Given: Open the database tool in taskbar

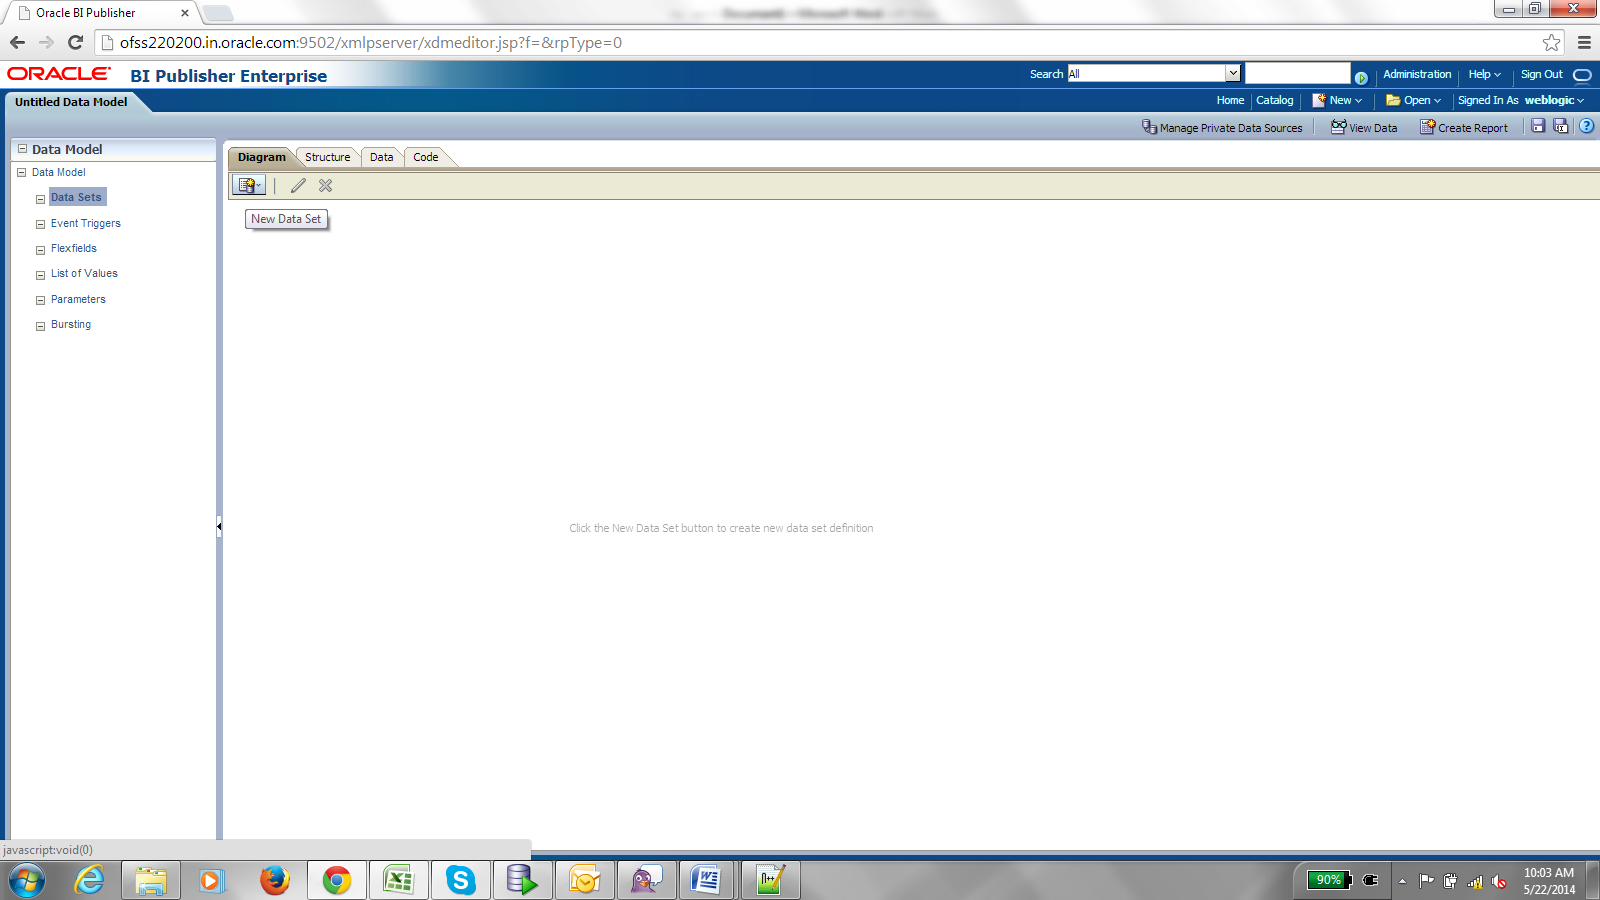Looking at the screenshot, I should (523, 881).
